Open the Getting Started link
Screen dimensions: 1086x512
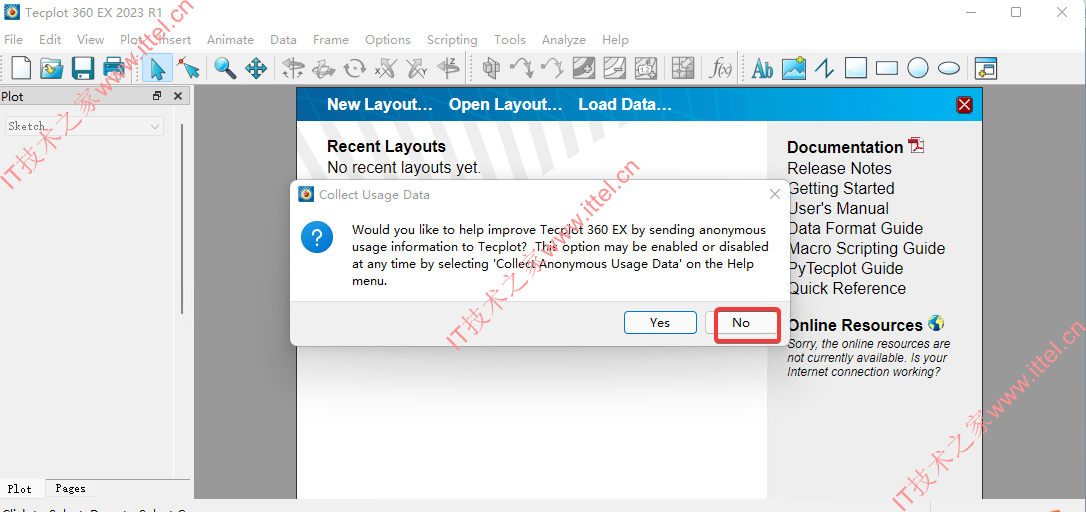point(841,188)
